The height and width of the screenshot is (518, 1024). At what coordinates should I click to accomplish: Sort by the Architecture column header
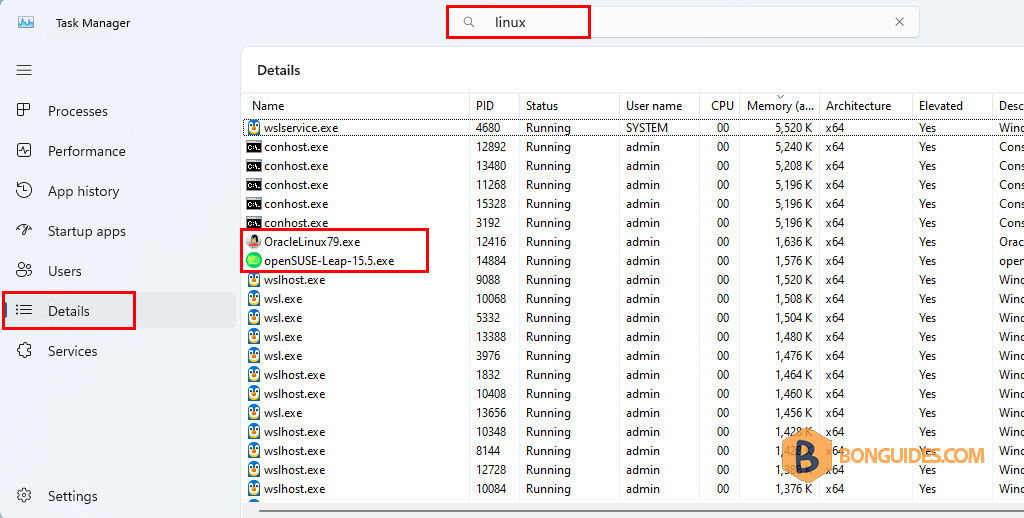coord(866,106)
